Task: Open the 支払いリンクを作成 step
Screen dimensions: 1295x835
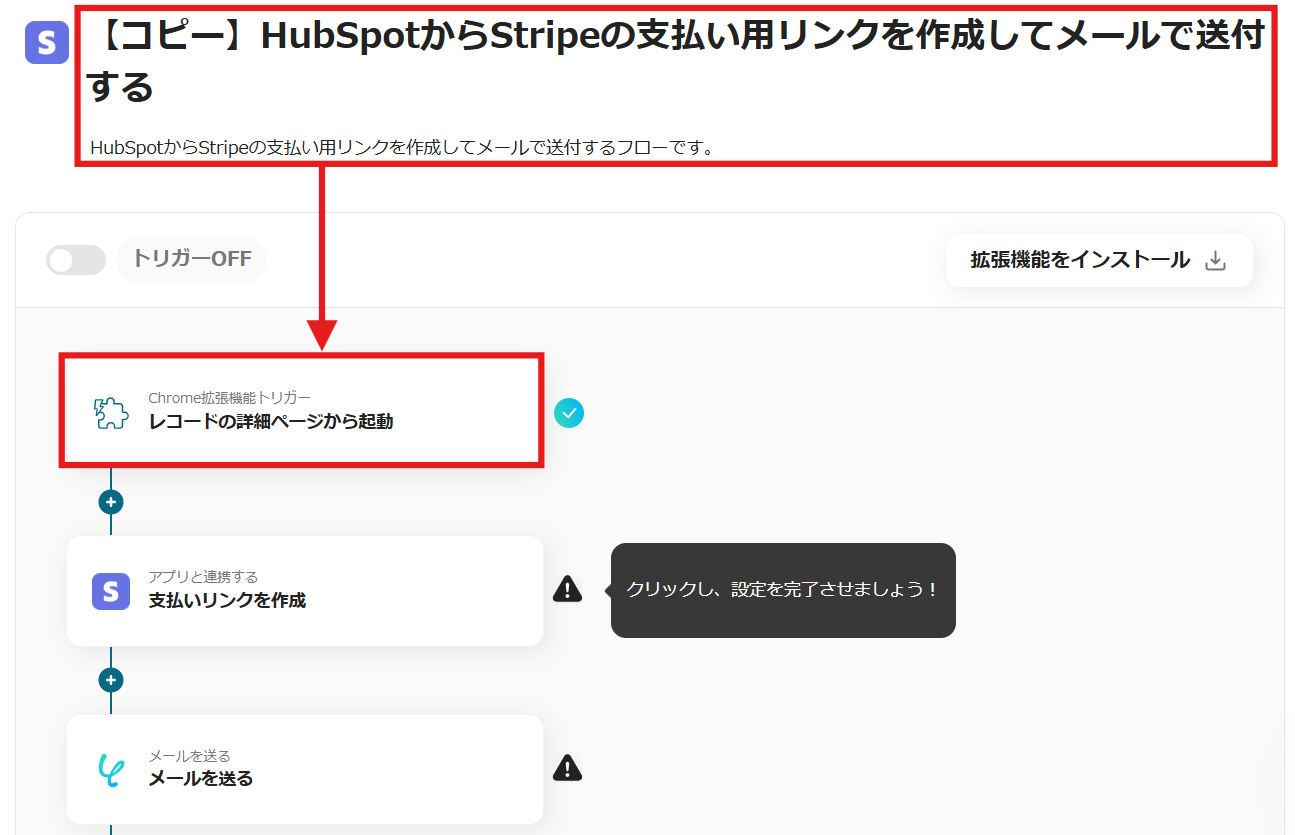Action: click(305, 590)
